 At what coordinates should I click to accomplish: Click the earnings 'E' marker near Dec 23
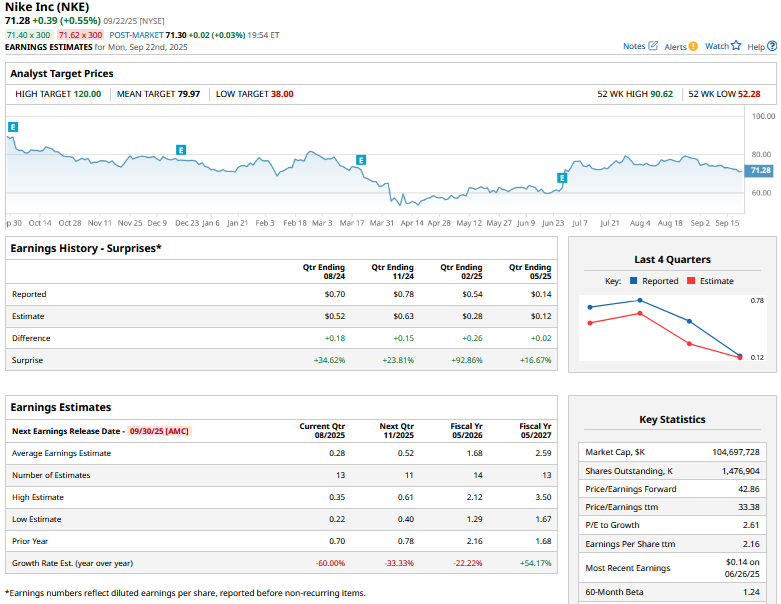tap(181, 150)
